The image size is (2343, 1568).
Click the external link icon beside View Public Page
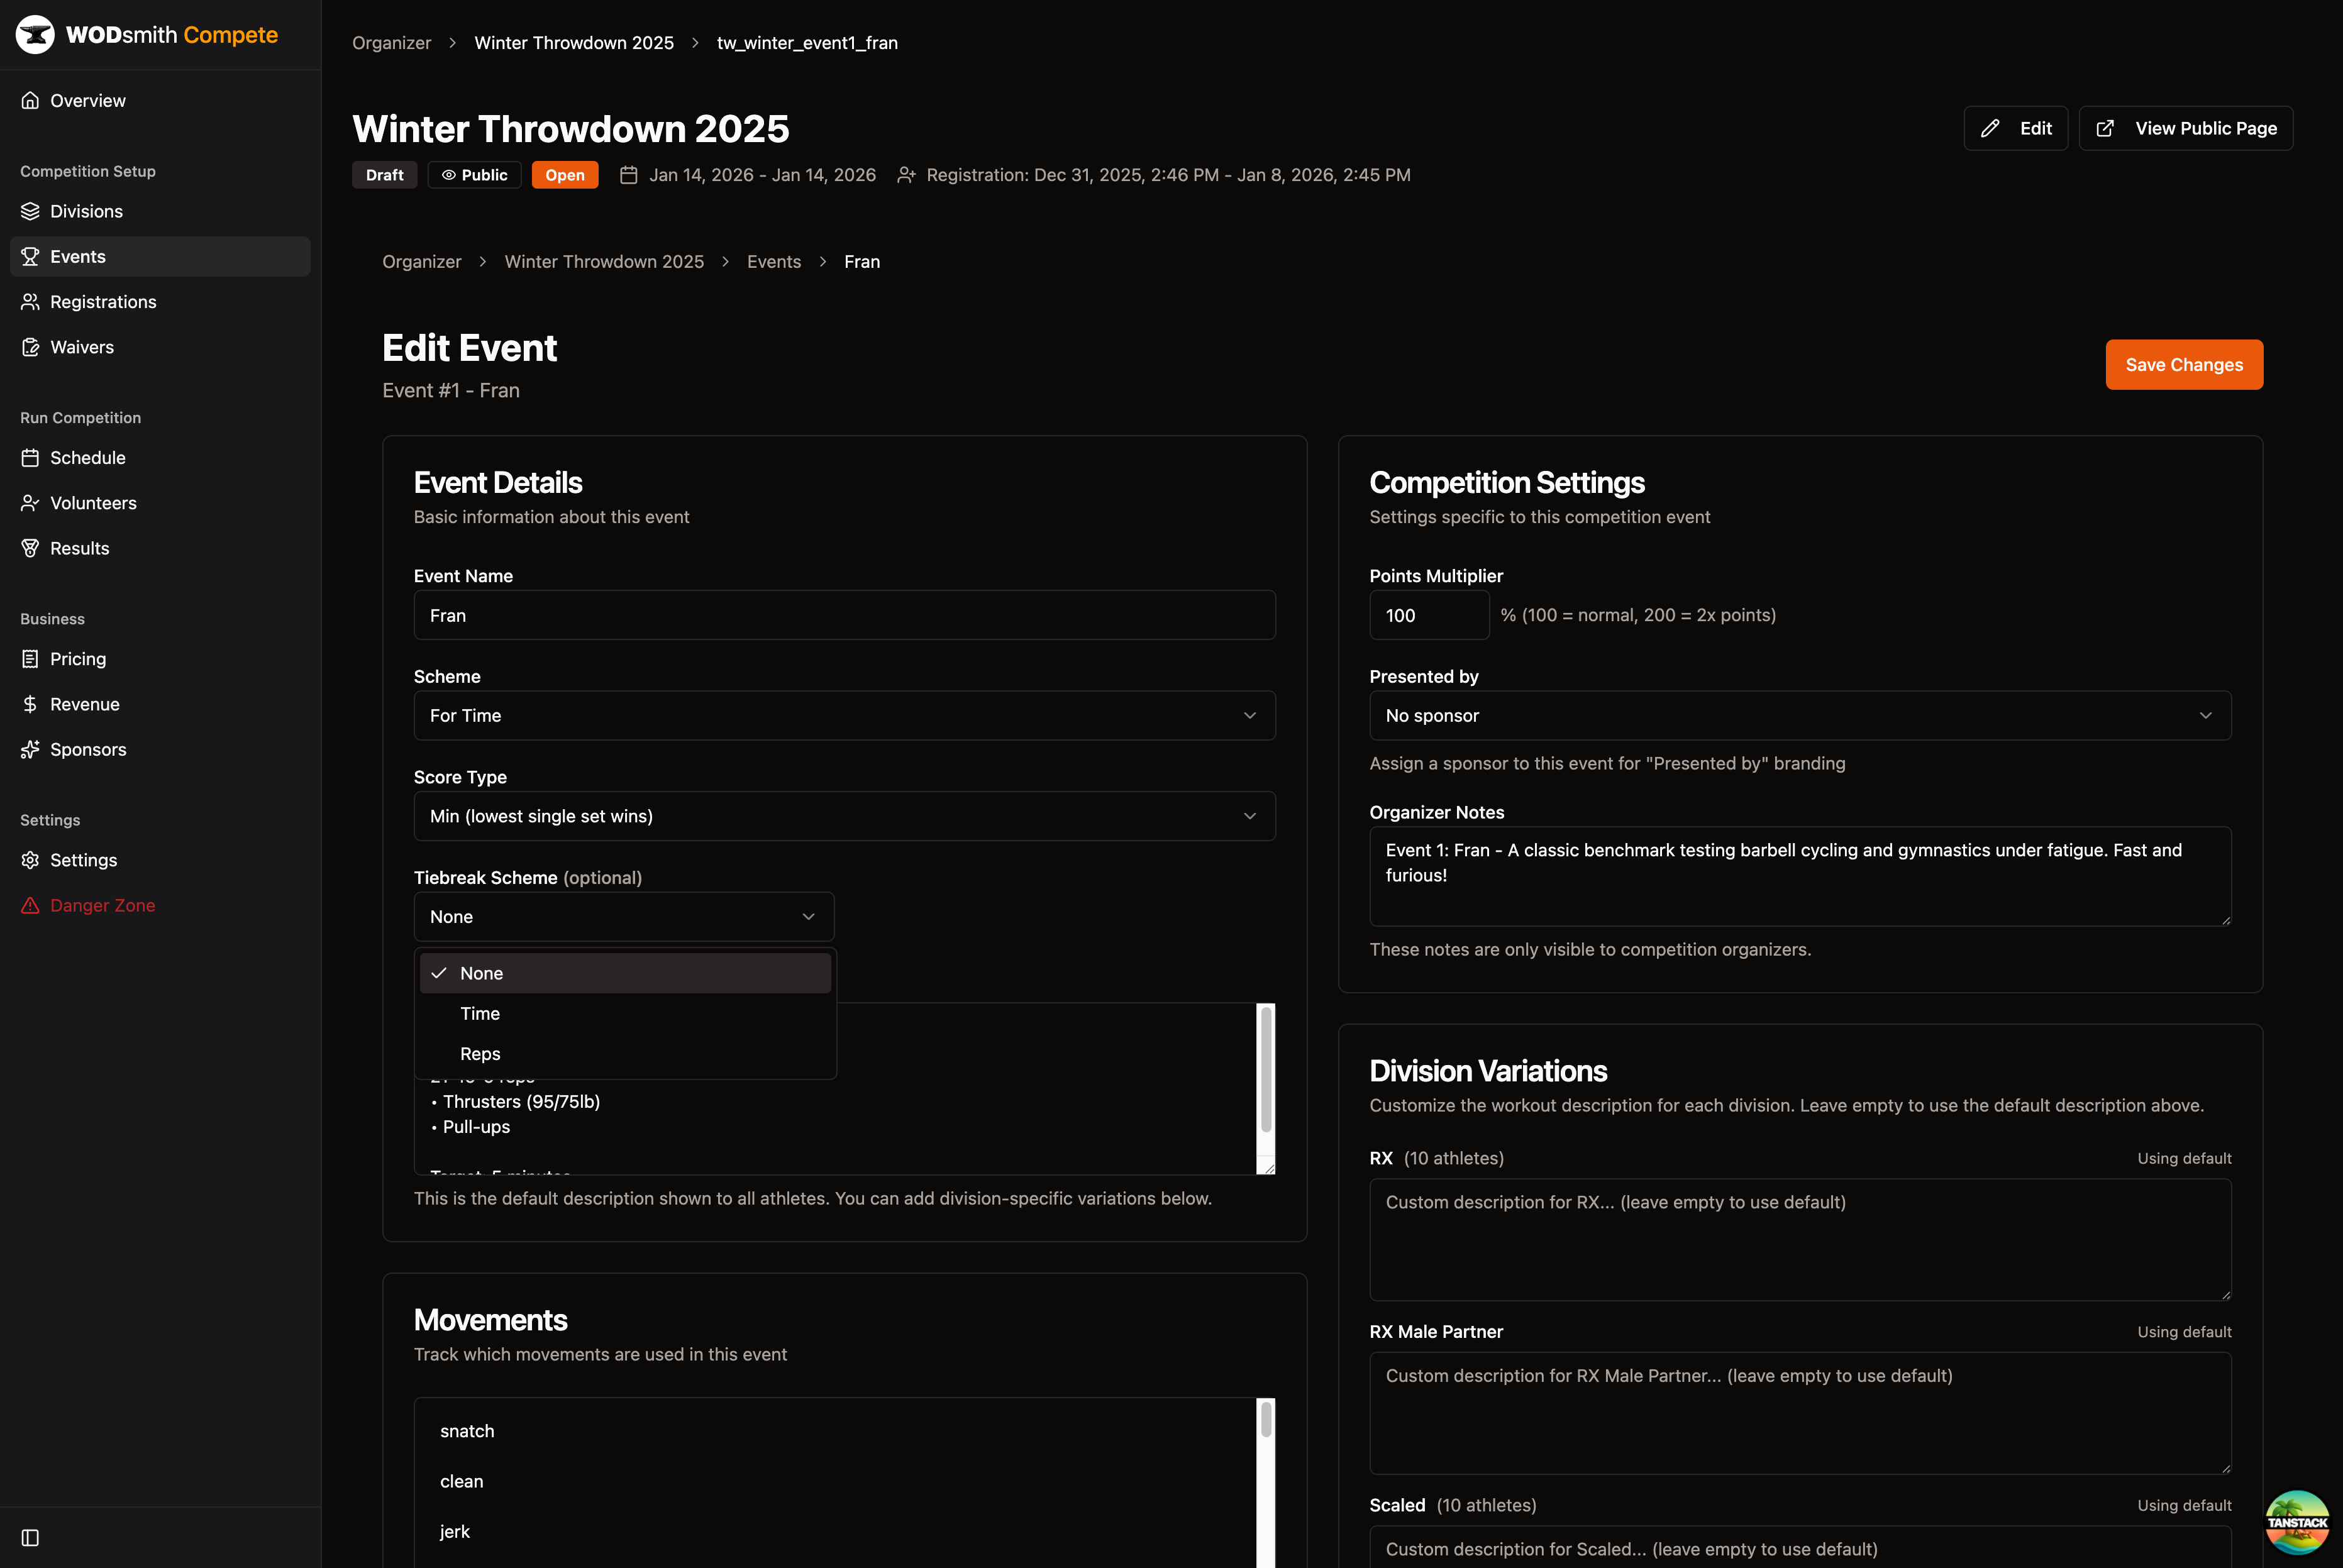[x=2105, y=128]
